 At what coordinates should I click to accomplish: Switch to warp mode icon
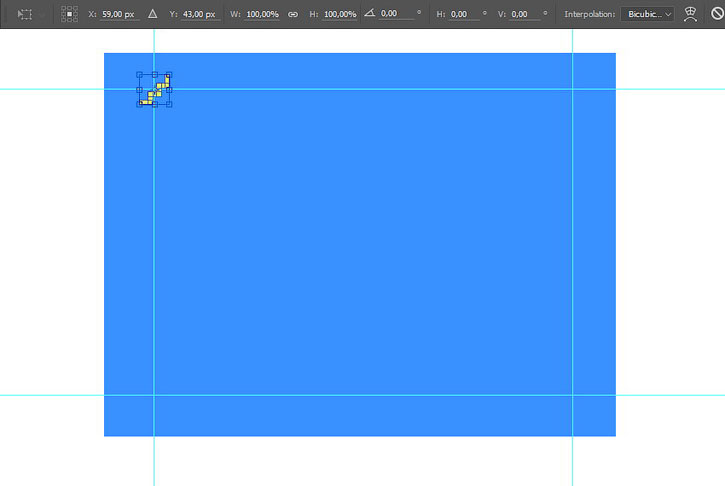[690, 14]
